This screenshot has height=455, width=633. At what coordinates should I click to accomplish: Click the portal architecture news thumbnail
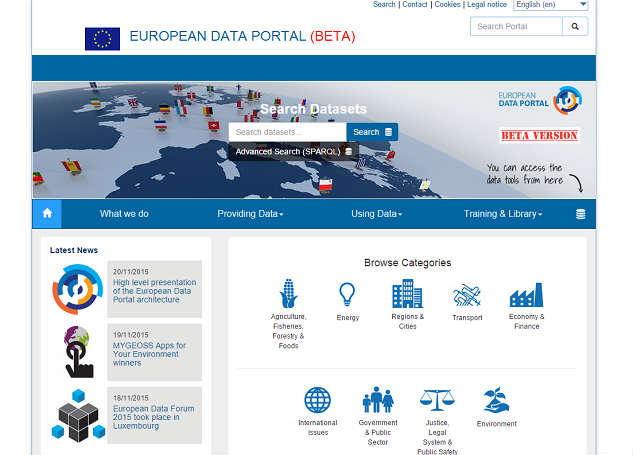tap(77, 289)
